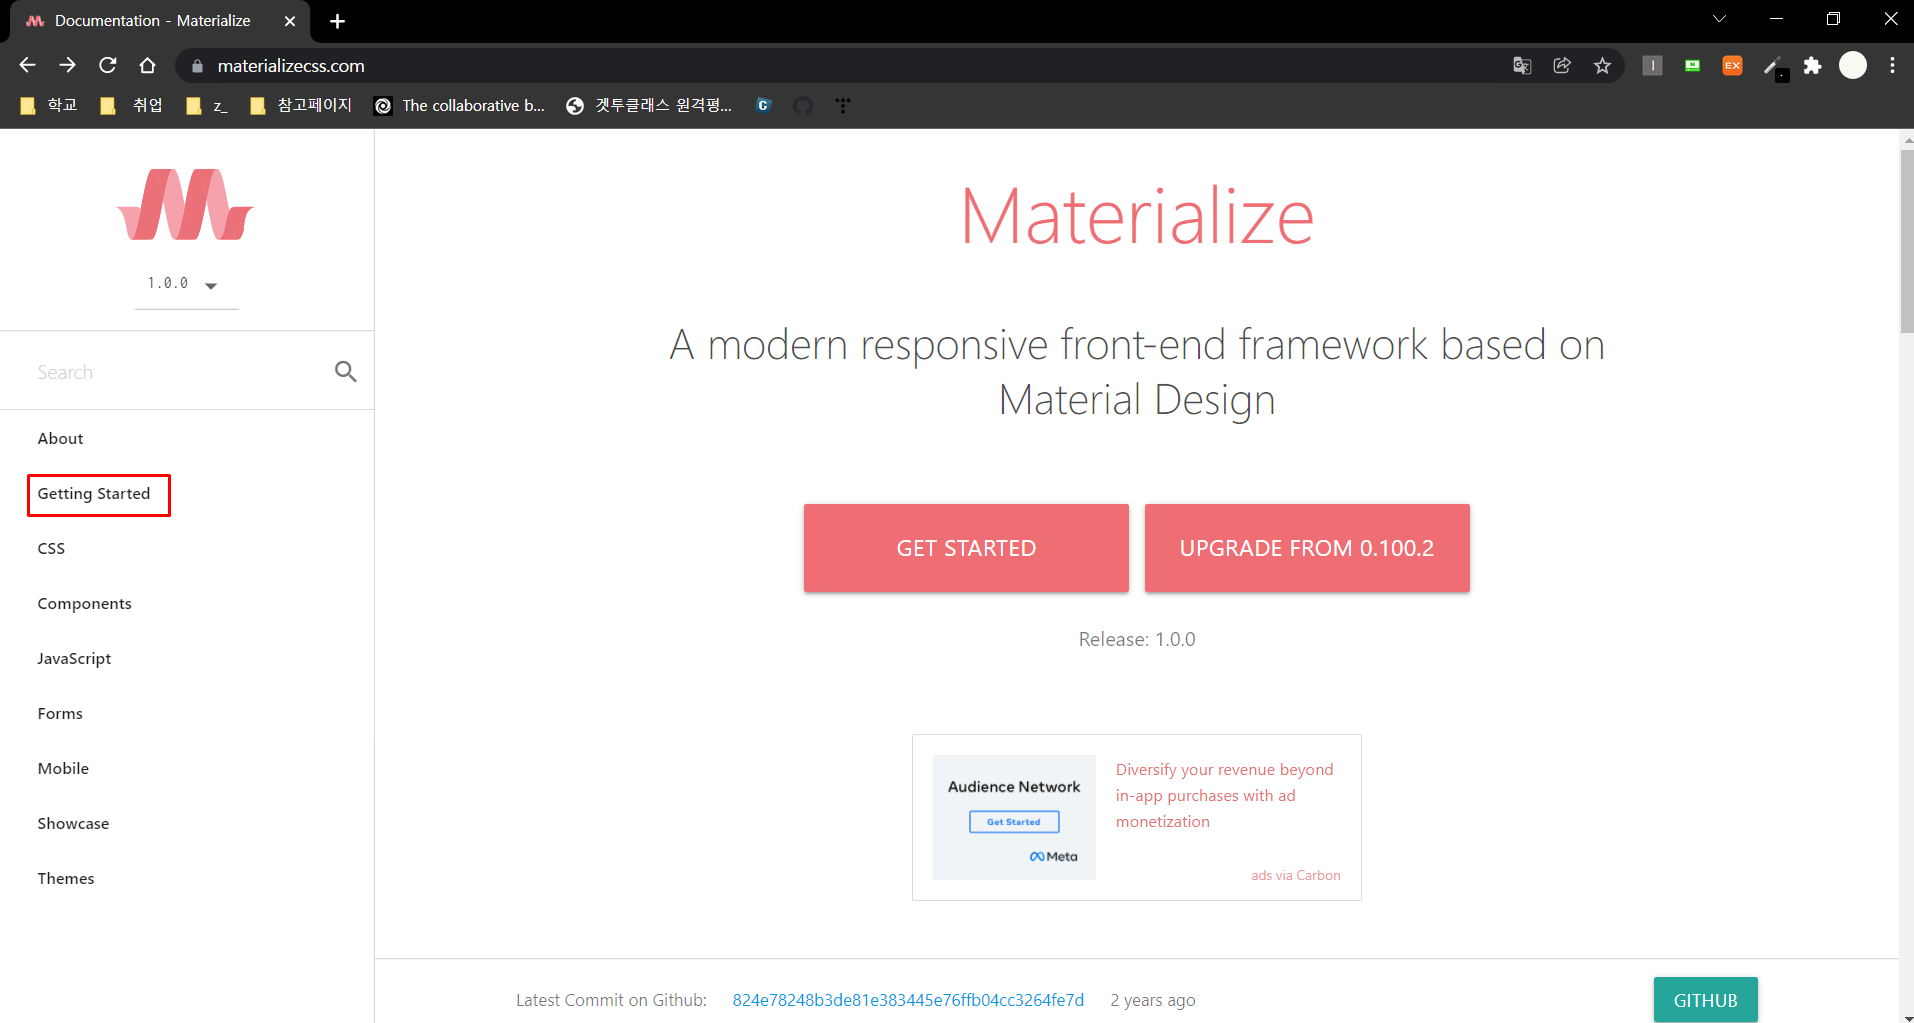Expand the CSS sidebar section
This screenshot has height=1023, width=1914.
pyautogui.click(x=51, y=549)
